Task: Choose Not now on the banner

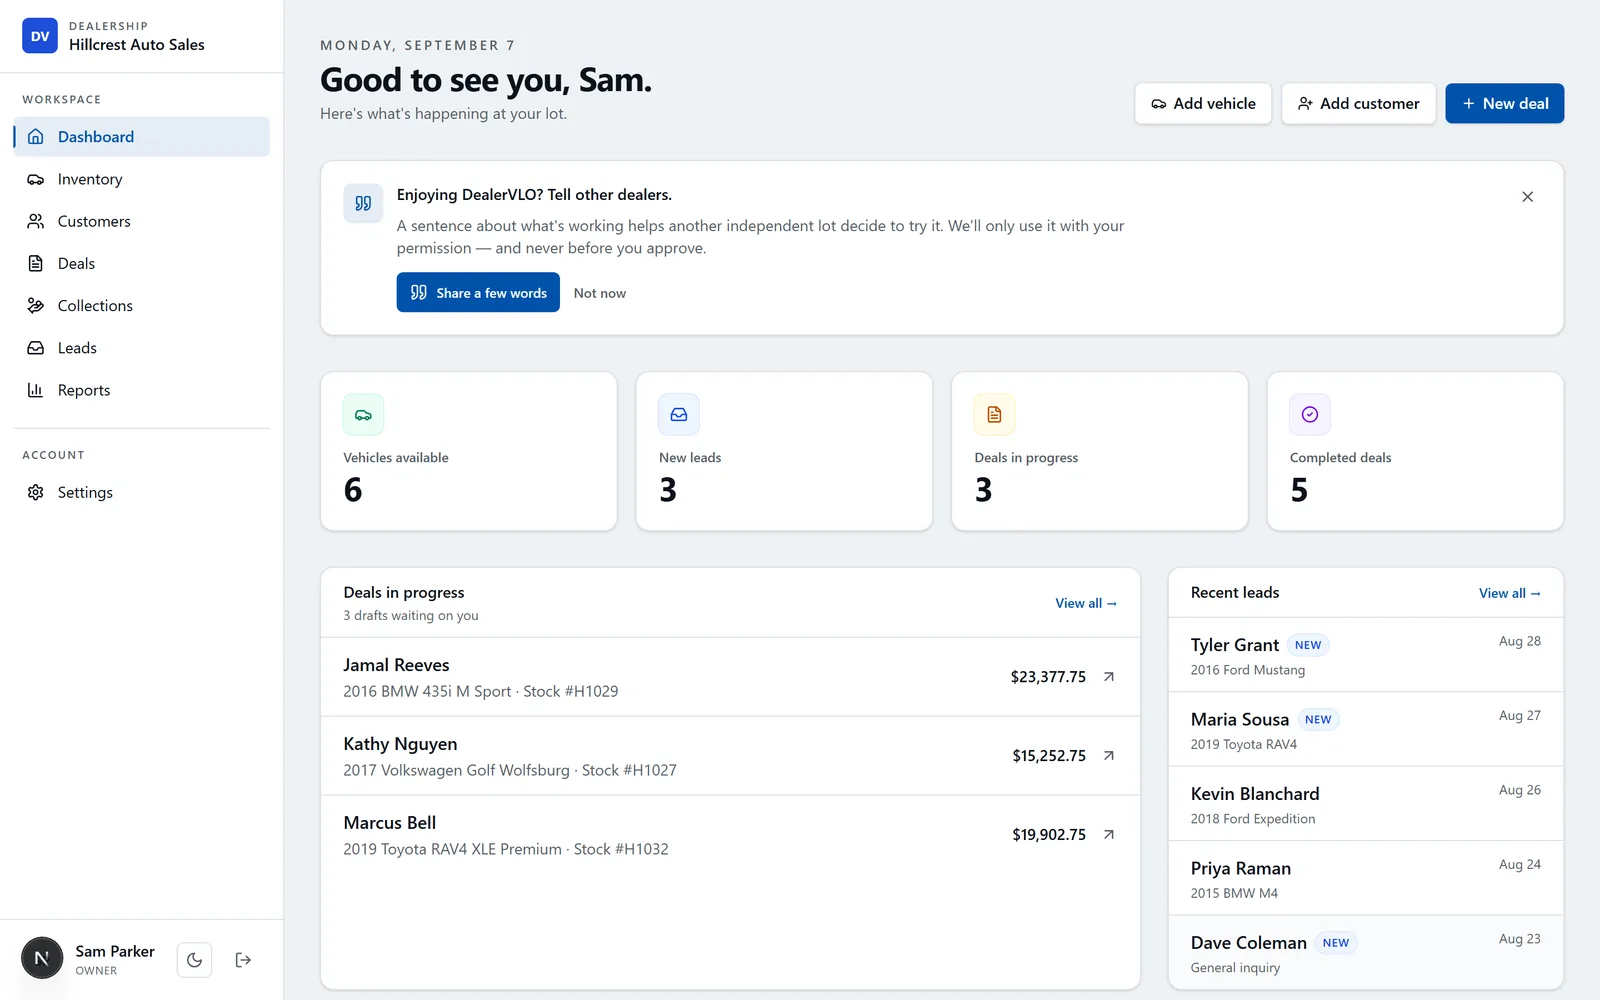Action: point(600,293)
